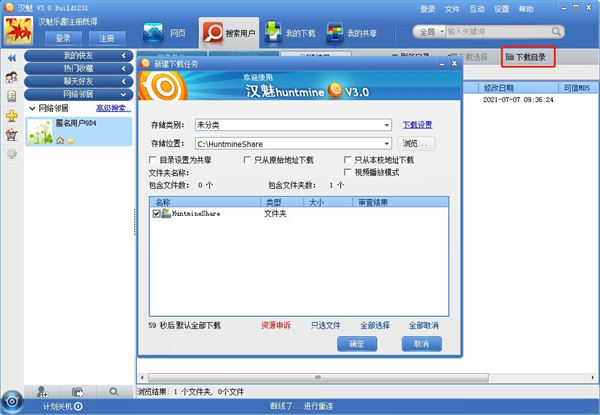Viewport: 600px width, 415px height.
Task: Collapse the 网络邻居 sidebar section header
Action: (x=78, y=94)
